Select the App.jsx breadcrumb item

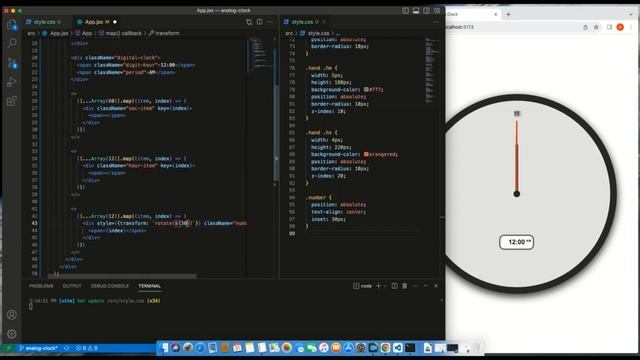point(56,33)
